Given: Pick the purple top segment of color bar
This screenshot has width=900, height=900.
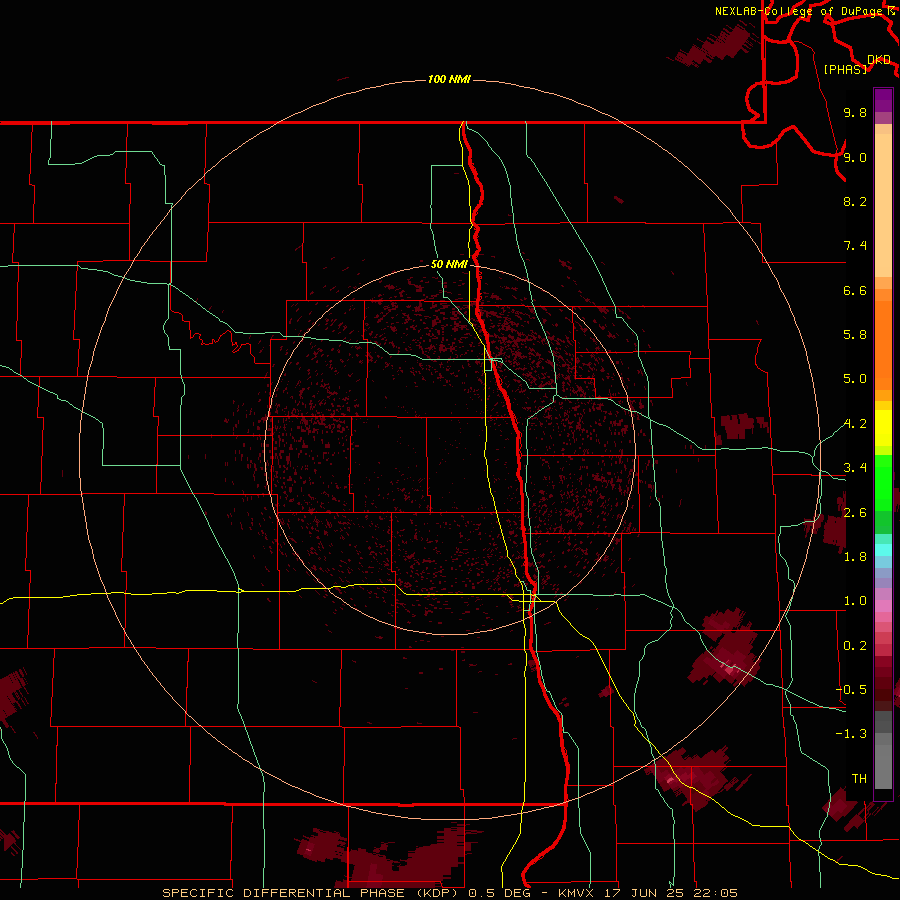Looking at the screenshot, I should pyautogui.click(x=883, y=100).
